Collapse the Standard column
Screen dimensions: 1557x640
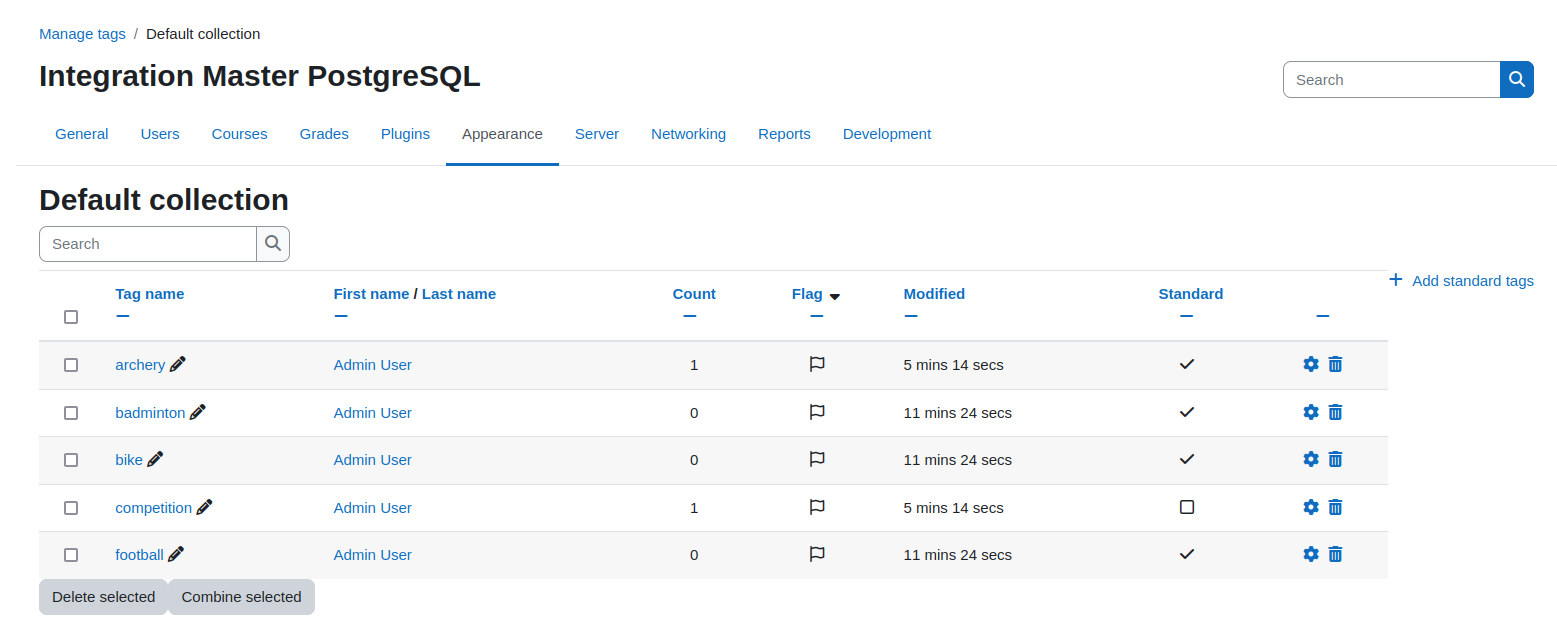pos(1187,316)
